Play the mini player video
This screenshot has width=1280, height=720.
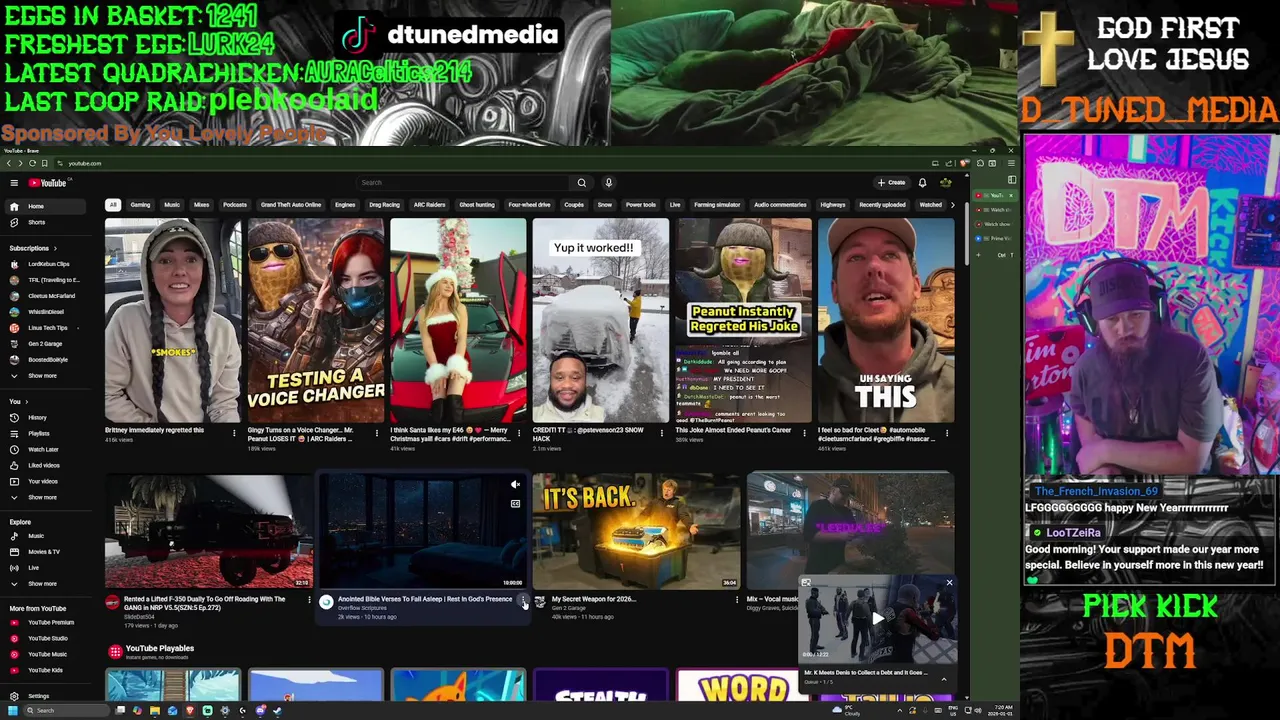point(877,618)
